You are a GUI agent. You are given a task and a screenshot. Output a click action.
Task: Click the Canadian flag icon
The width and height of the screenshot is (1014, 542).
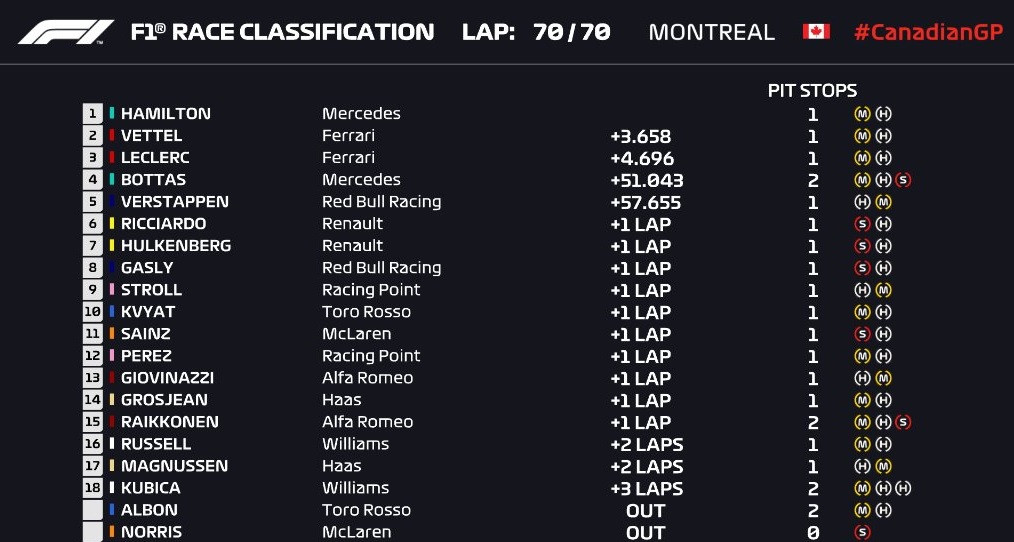click(x=816, y=32)
